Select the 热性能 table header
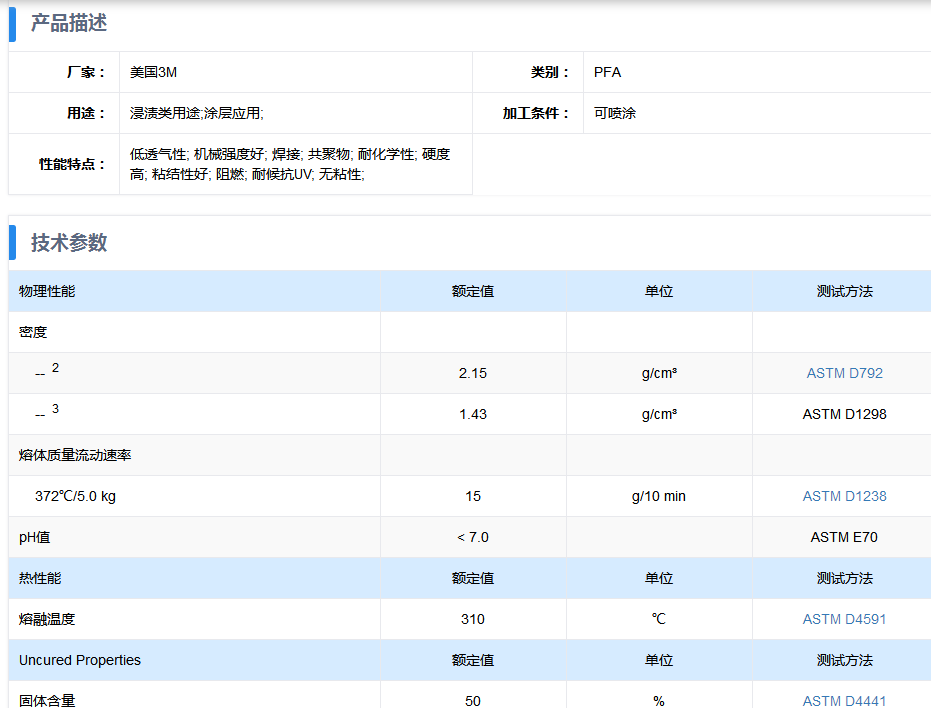 (40, 578)
